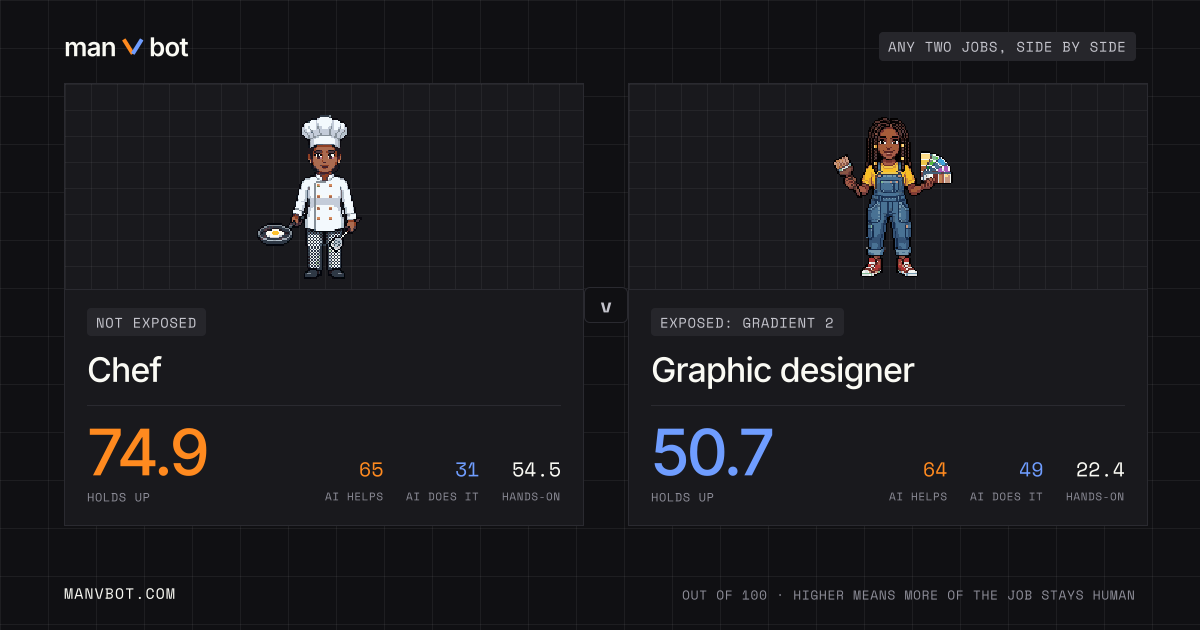Image resolution: width=1200 pixels, height=630 pixels.
Task: Click Graphic designer's 'AI HELPS' value 64
Action: pos(935,470)
